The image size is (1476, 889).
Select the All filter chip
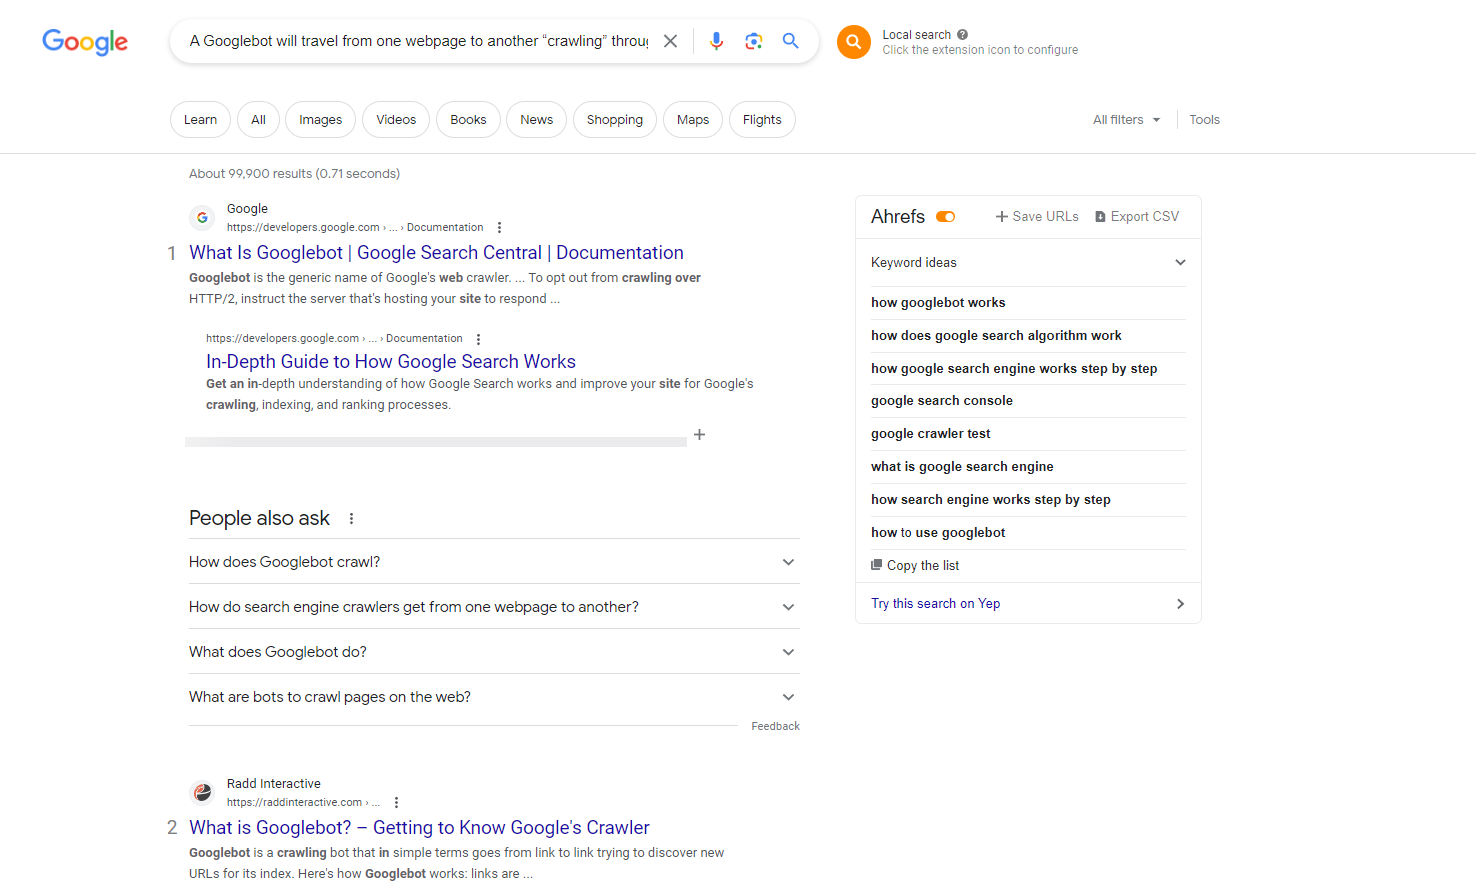pyautogui.click(x=258, y=120)
